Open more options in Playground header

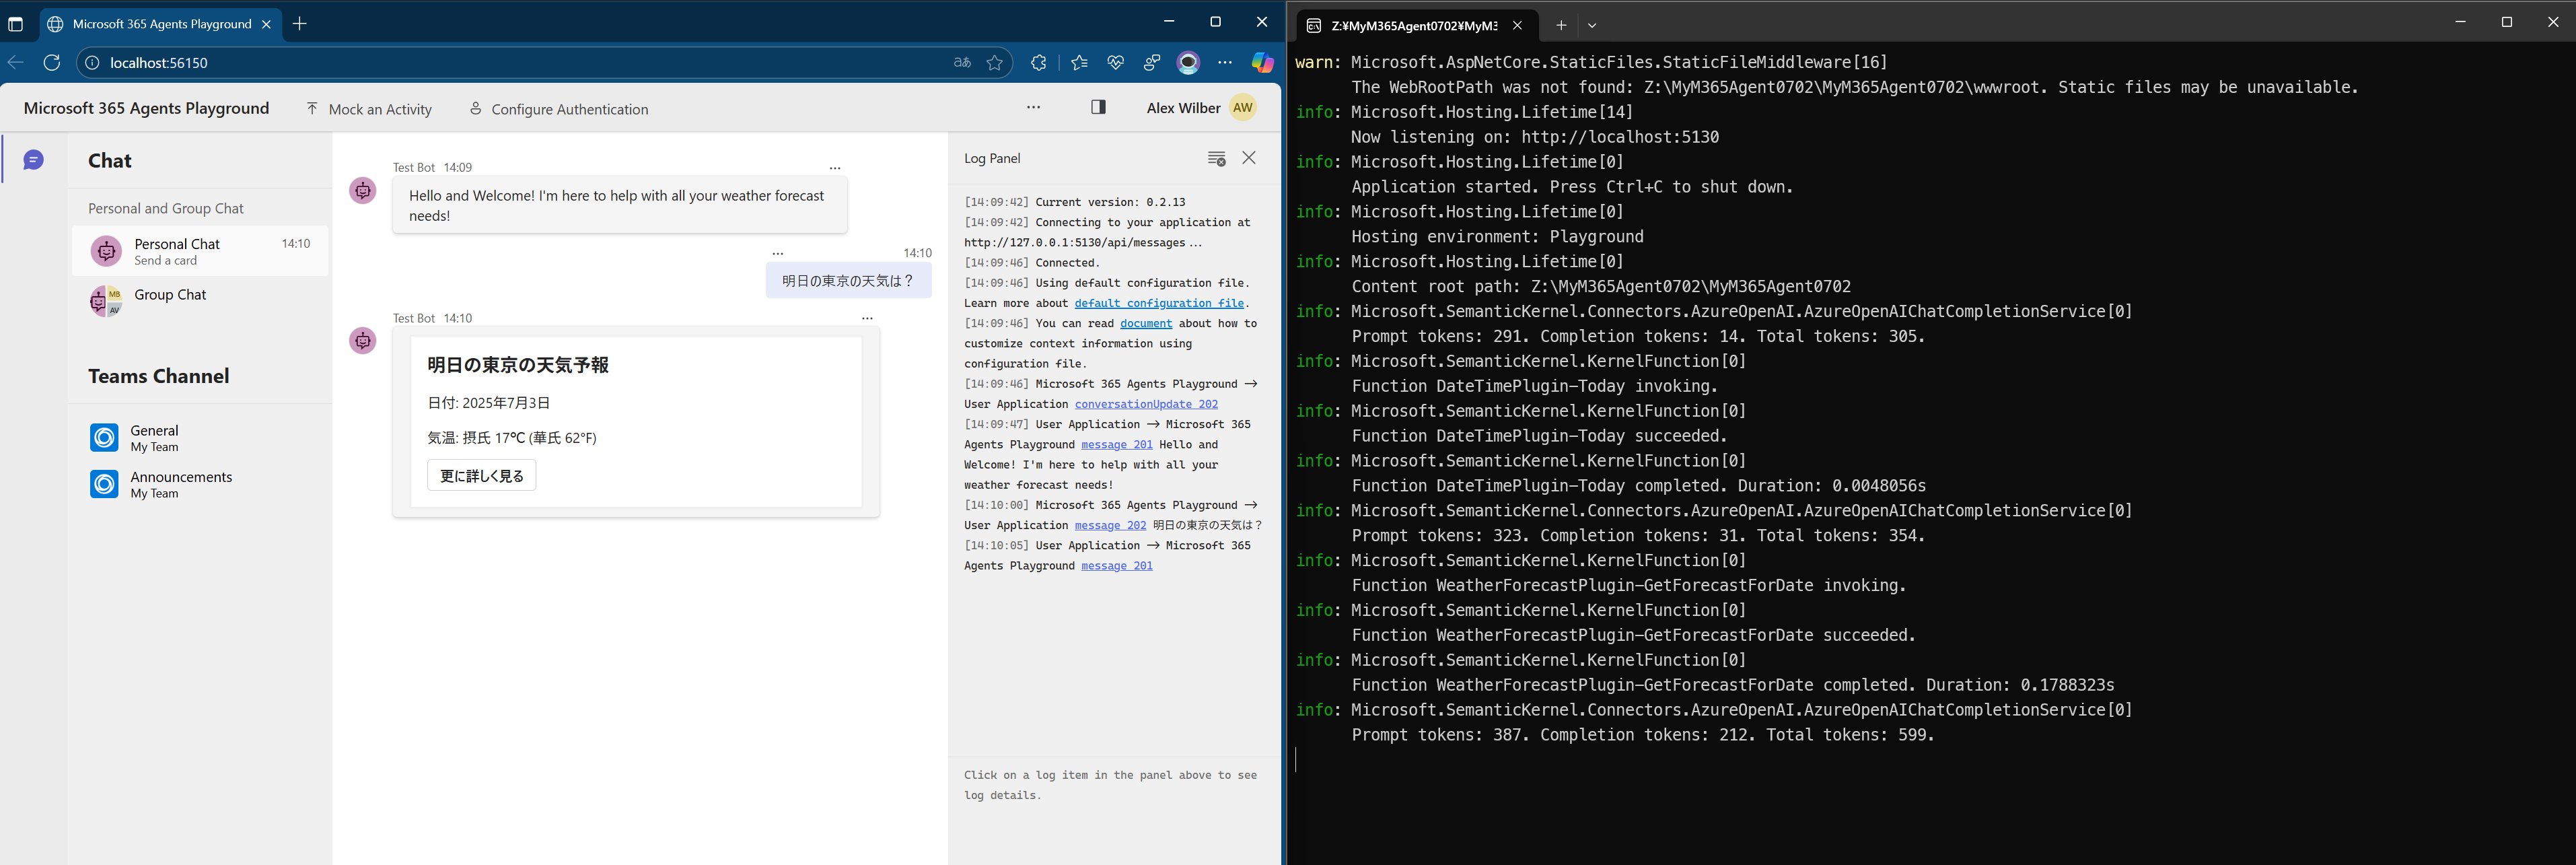click(1033, 107)
